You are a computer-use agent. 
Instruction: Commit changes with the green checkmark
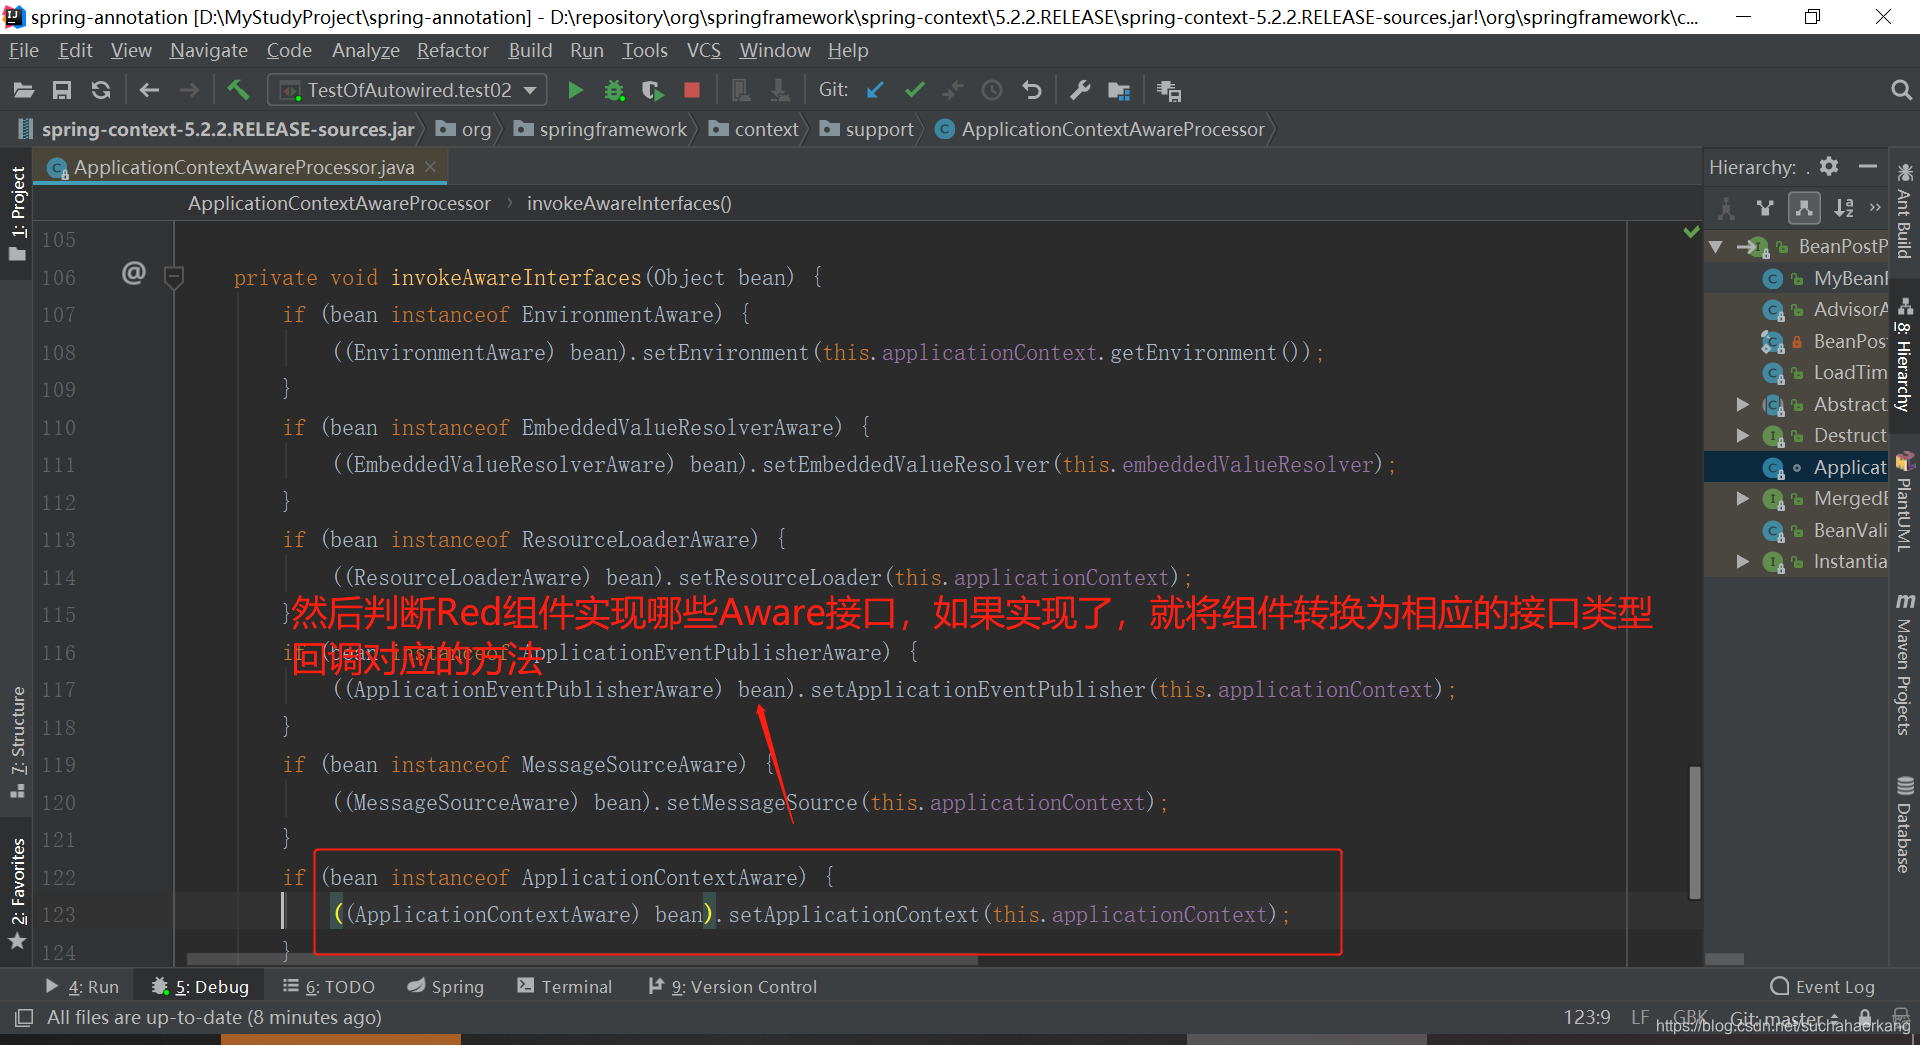pos(914,90)
